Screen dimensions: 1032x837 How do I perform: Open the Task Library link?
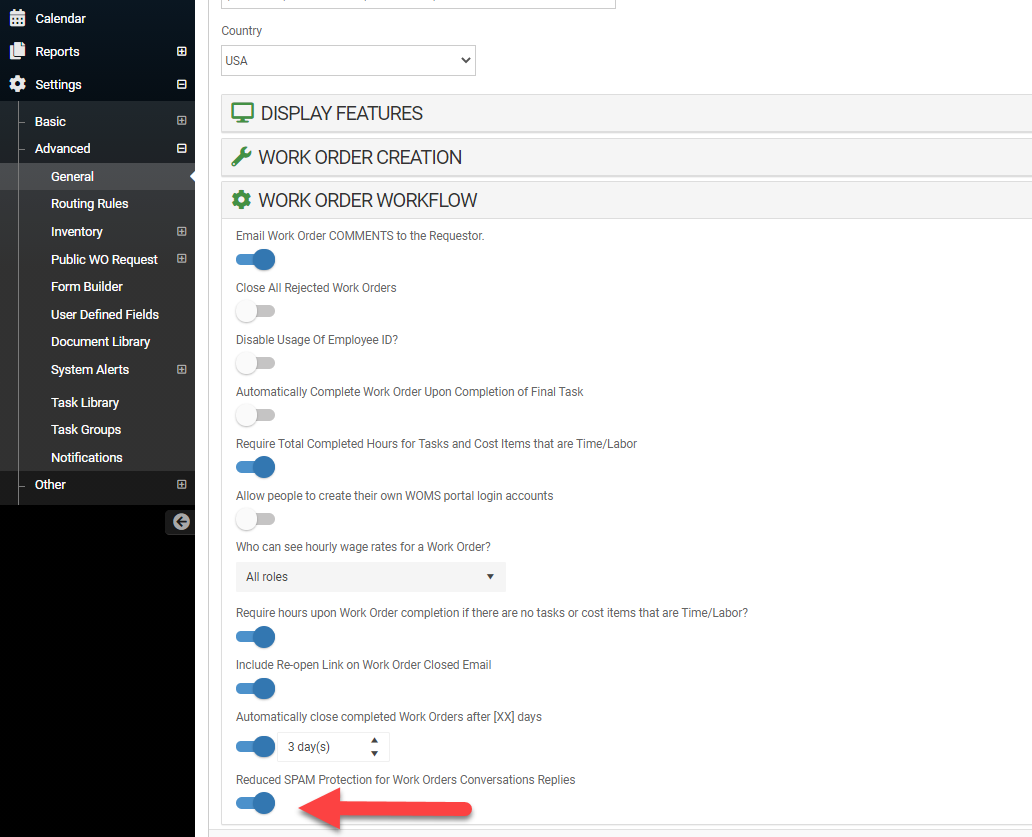point(85,402)
